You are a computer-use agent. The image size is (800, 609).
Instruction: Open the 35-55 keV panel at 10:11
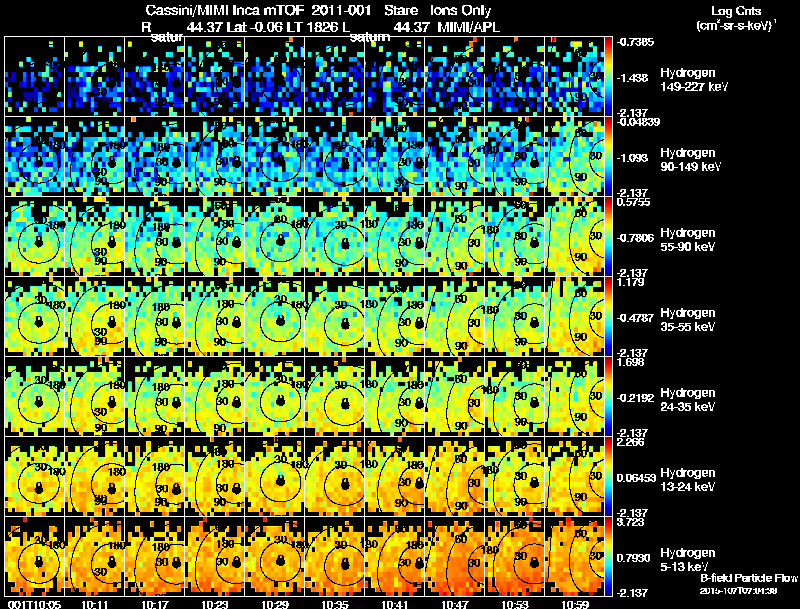pyautogui.click(x=94, y=317)
